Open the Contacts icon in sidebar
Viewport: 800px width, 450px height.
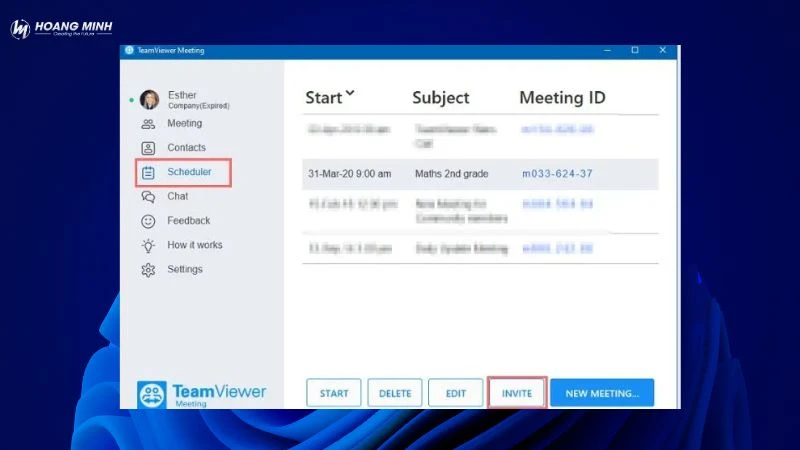(x=148, y=148)
